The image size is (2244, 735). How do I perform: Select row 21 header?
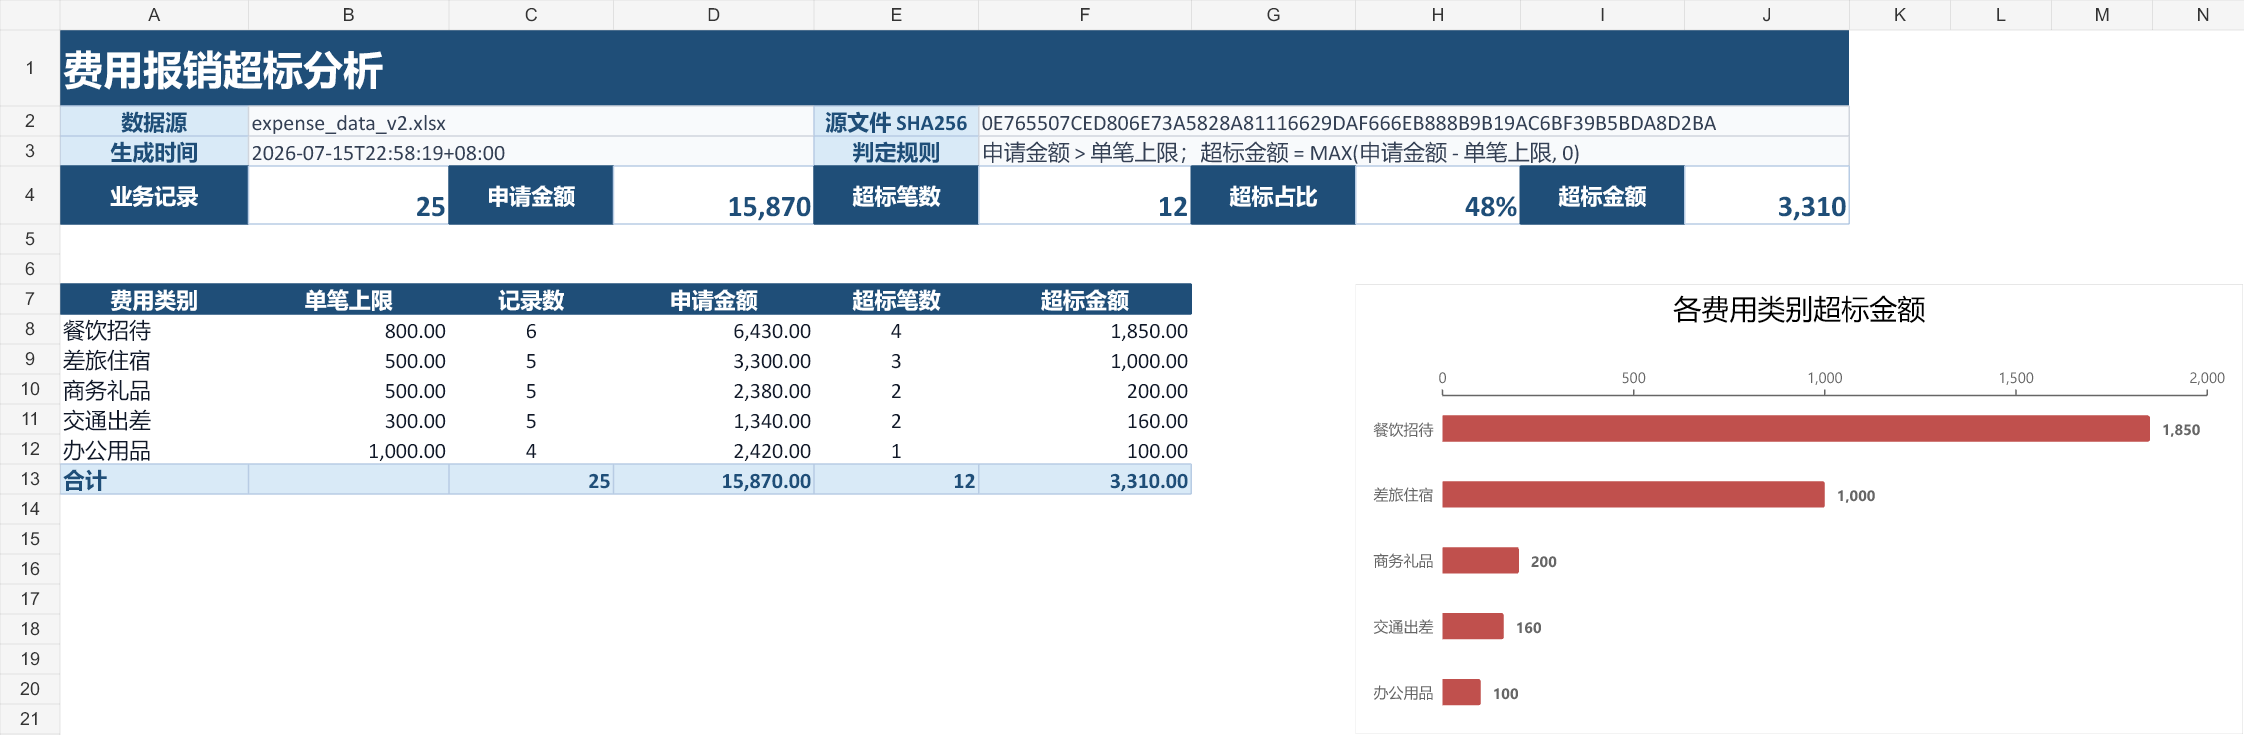tap(30, 719)
